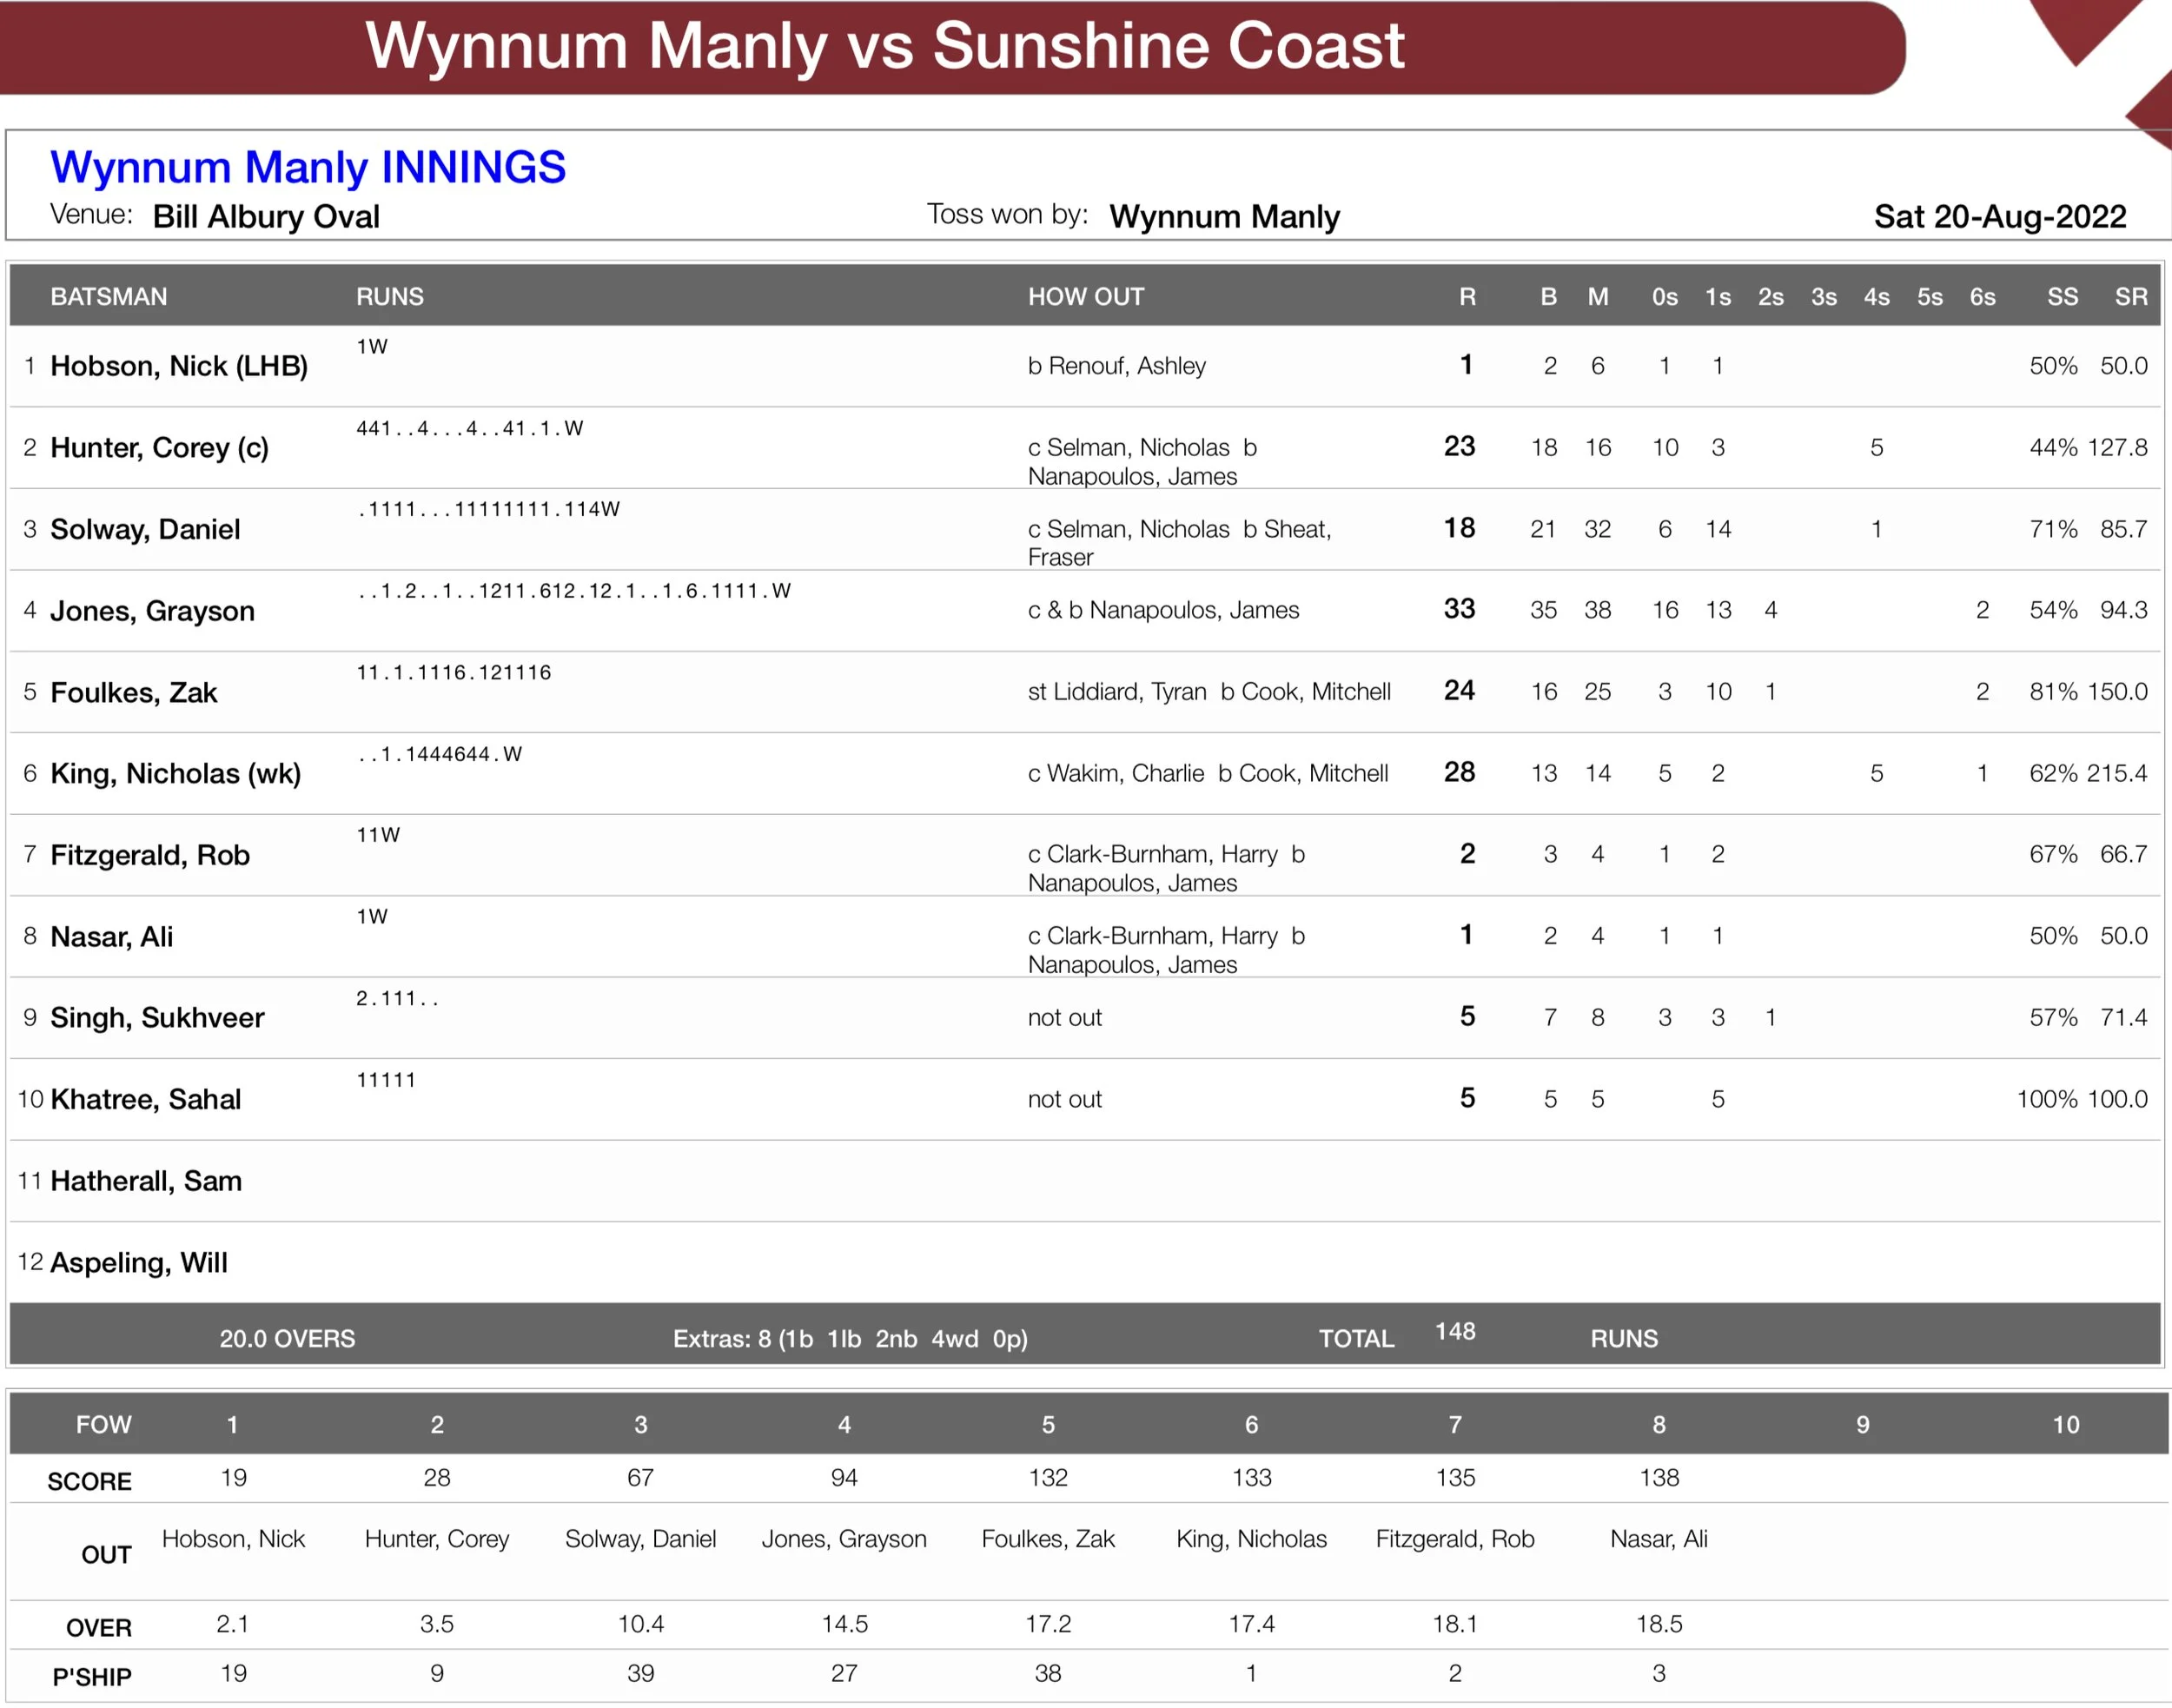Click total score 148
The height and width of the screenshot is (1708, 2172).
(1454, 1332)
